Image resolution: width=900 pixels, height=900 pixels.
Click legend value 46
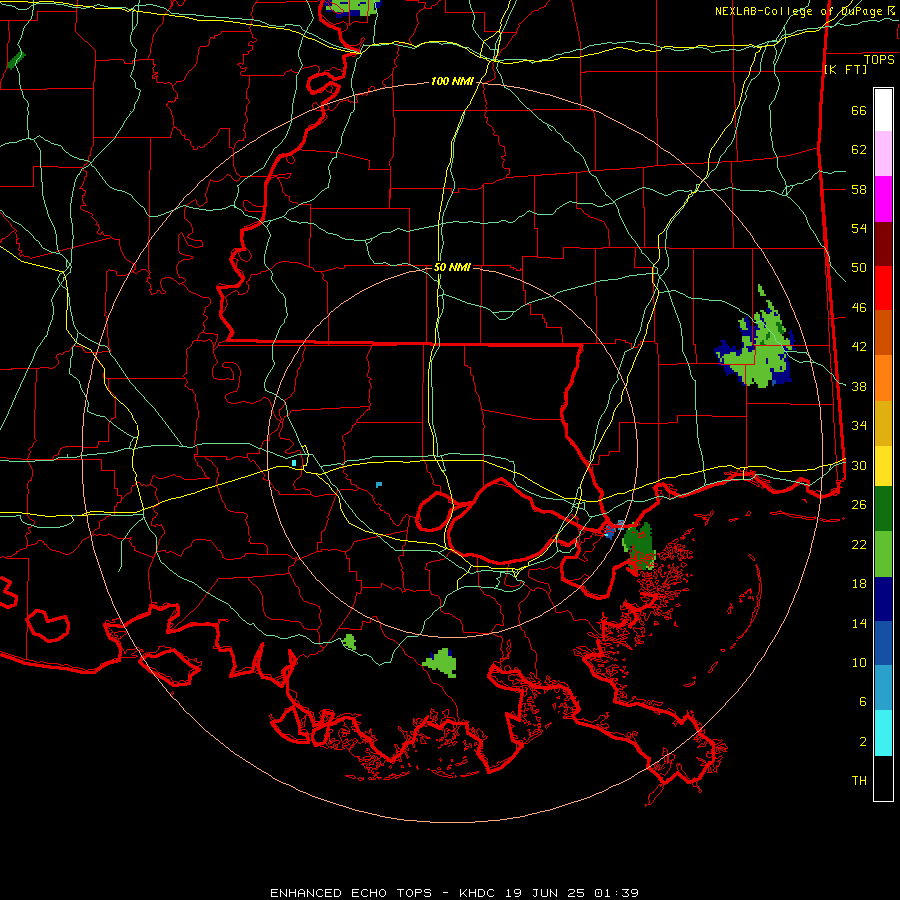tap(859, 308)
